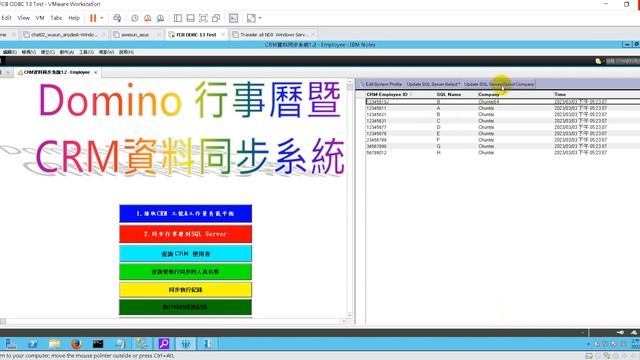Click the Unity mode icon in VMware toolbar

[x=216, y=18]
